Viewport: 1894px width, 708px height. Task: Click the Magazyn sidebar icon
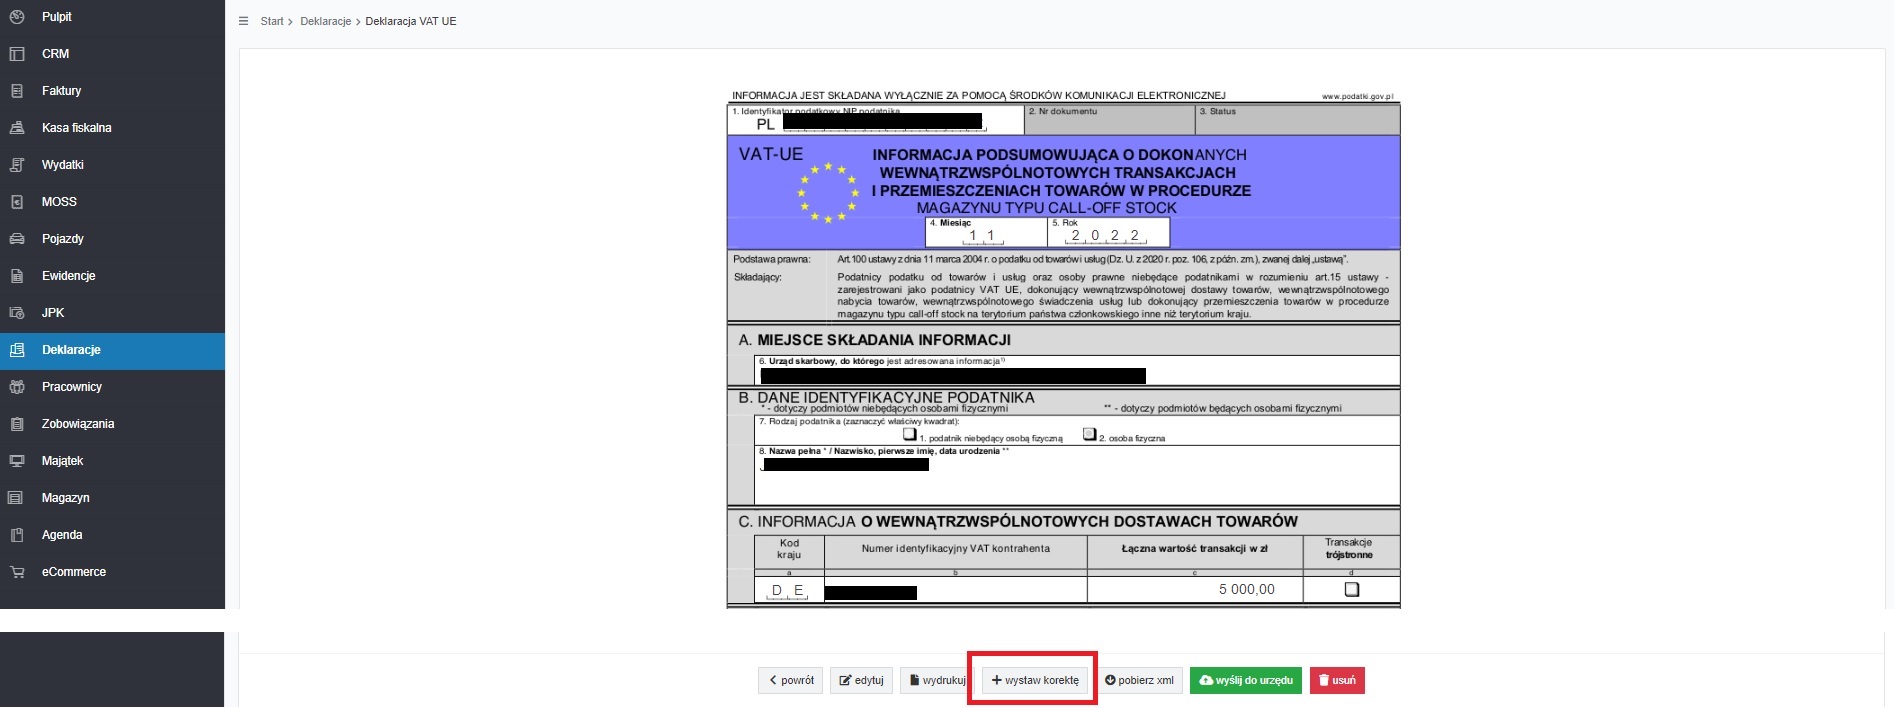pos(17,498)
